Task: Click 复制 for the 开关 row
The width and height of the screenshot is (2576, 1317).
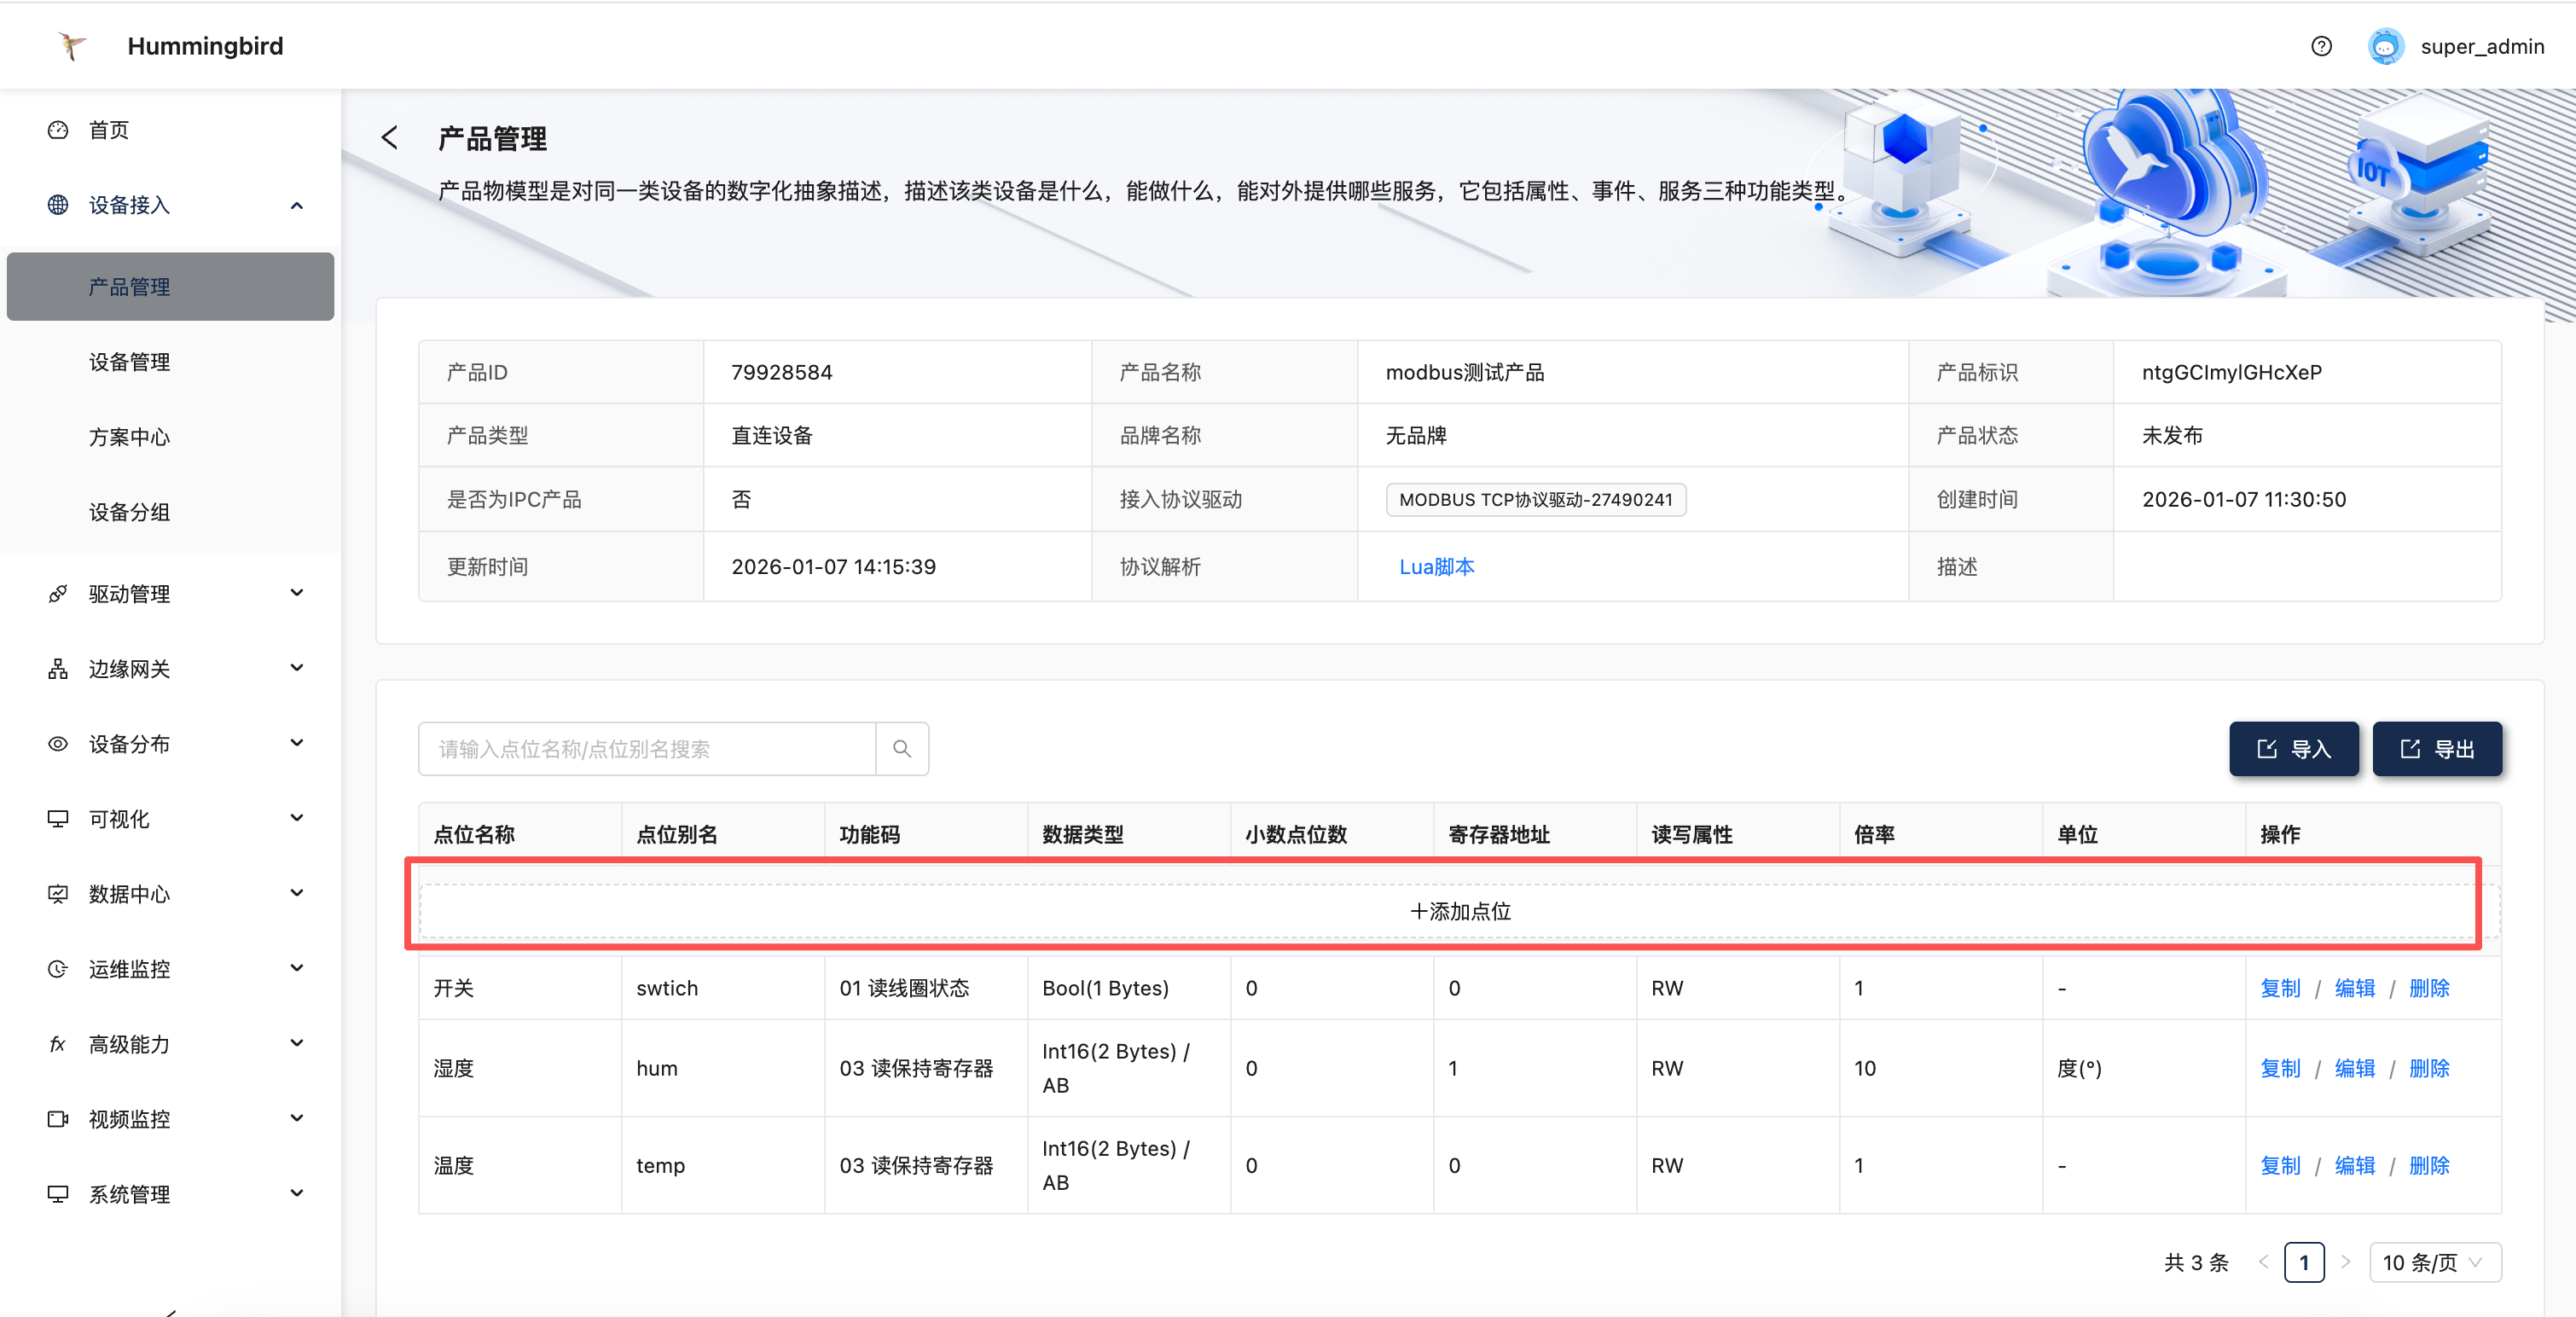Action: [x=2279, y=988]
